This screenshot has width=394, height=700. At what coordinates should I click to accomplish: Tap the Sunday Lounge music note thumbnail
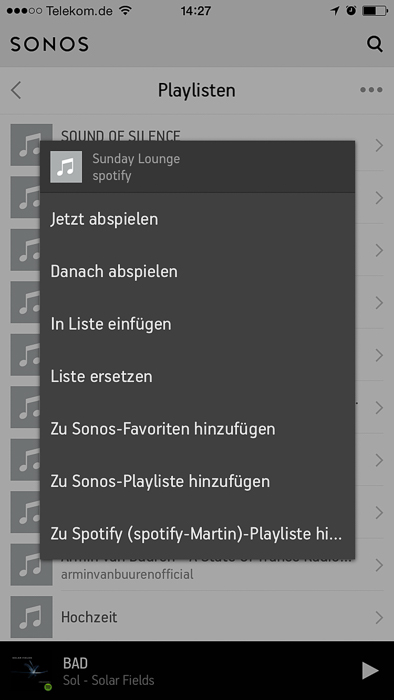pos(66,167)
